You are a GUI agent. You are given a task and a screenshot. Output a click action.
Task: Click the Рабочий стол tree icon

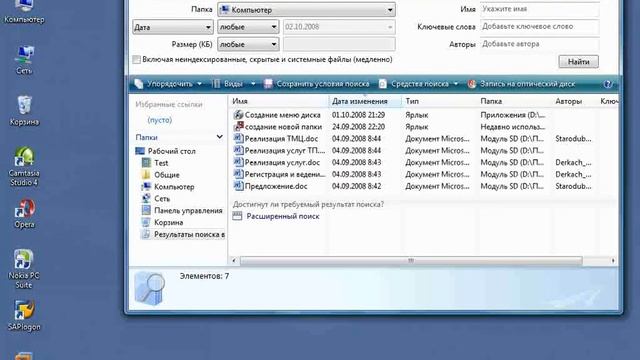click(x=140, y=151)
